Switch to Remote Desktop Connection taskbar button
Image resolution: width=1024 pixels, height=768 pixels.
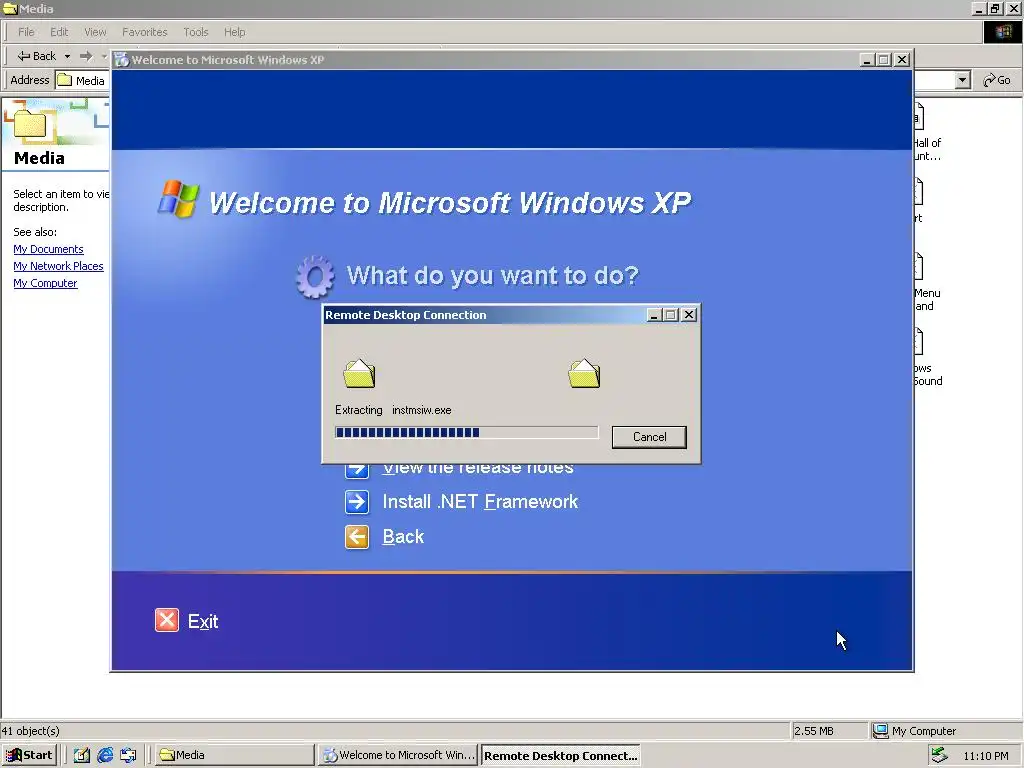pyautogui.click(x=560, y=756)
